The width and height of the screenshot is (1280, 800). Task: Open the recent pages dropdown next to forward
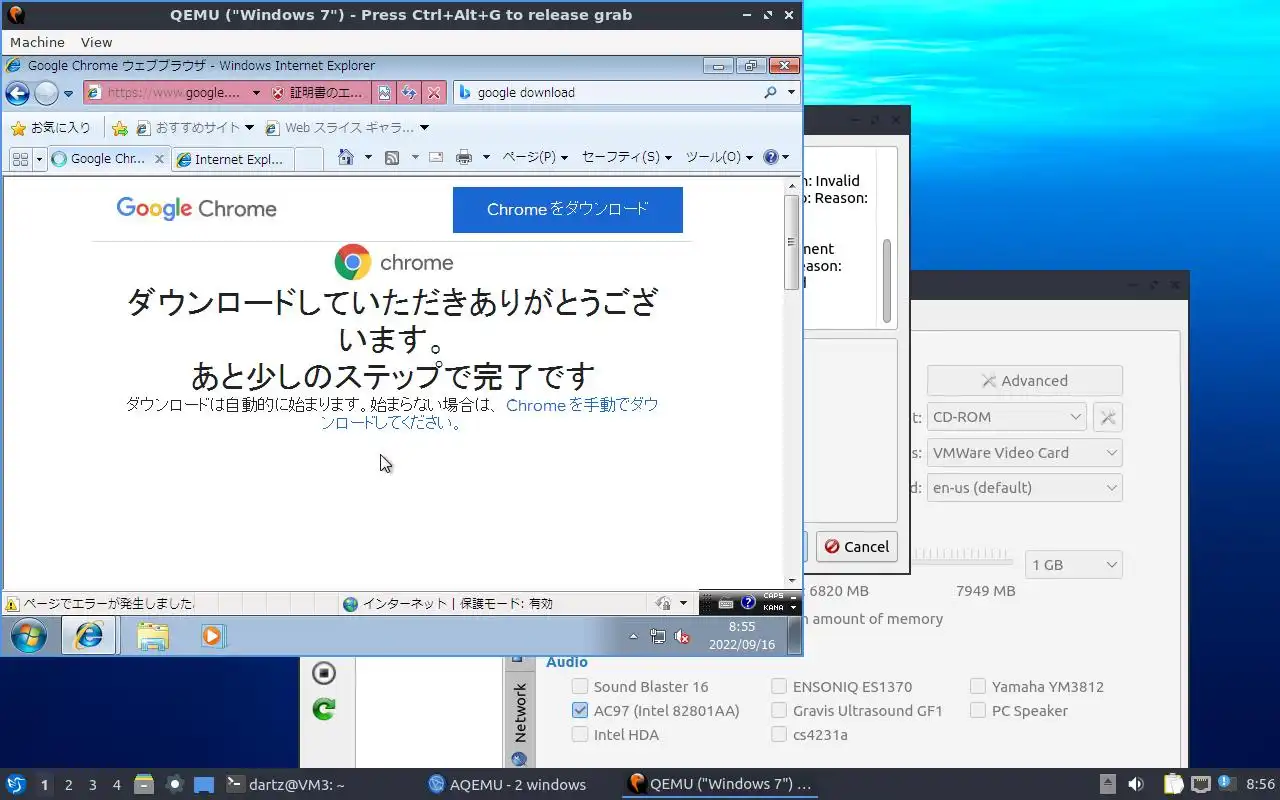[x=68, y=93]
